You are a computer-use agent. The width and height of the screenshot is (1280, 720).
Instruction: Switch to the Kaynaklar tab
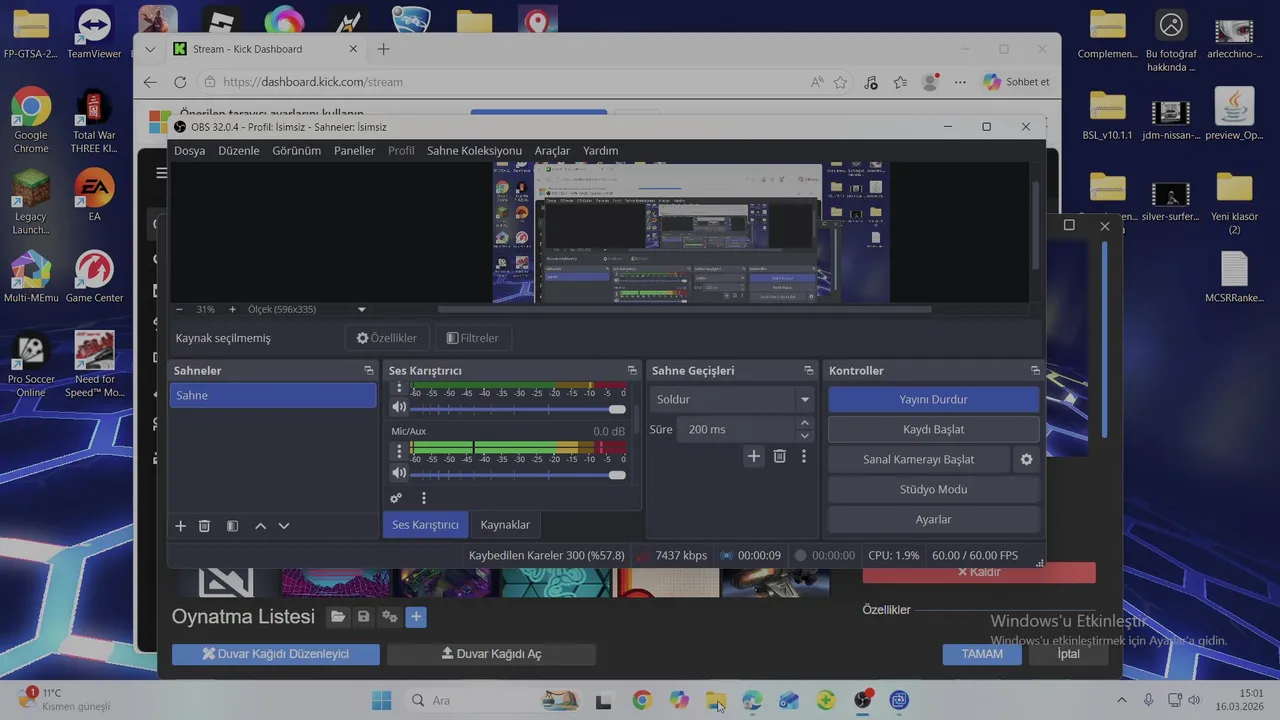coord(505,525)
